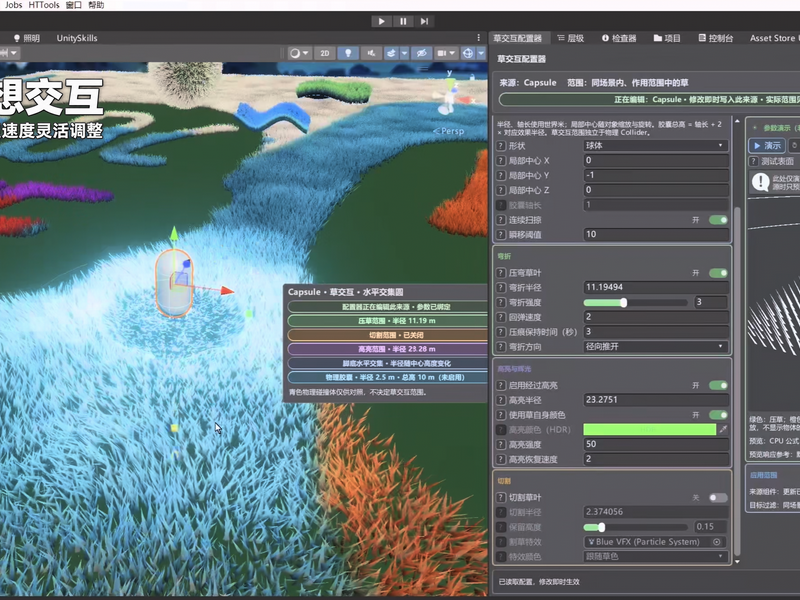Open the 形状 dropdown showing 球体
Viewport: 800px width, 600px height.
tap(656, 146)
